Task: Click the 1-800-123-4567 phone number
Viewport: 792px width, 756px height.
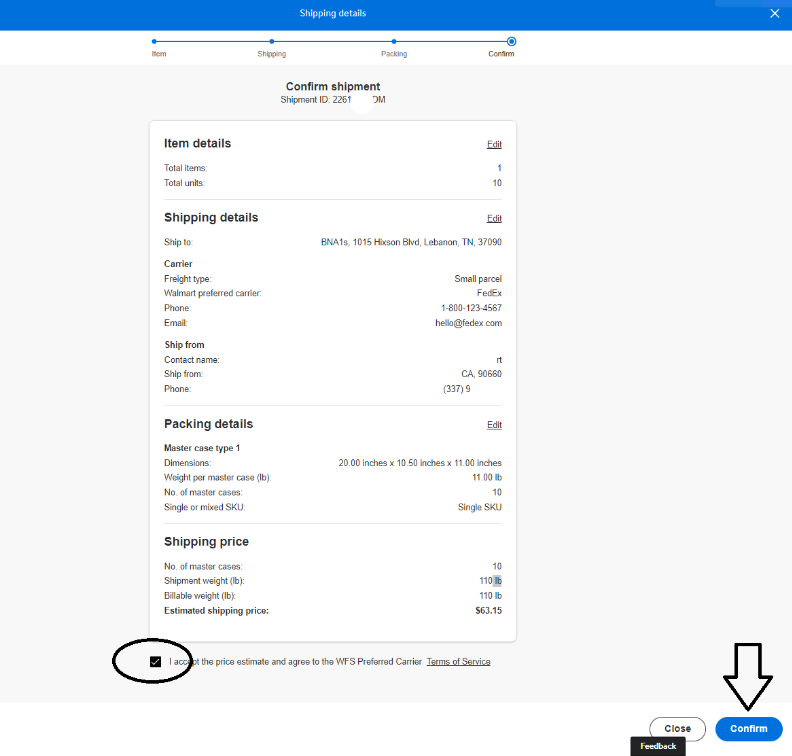Action: 471,308
